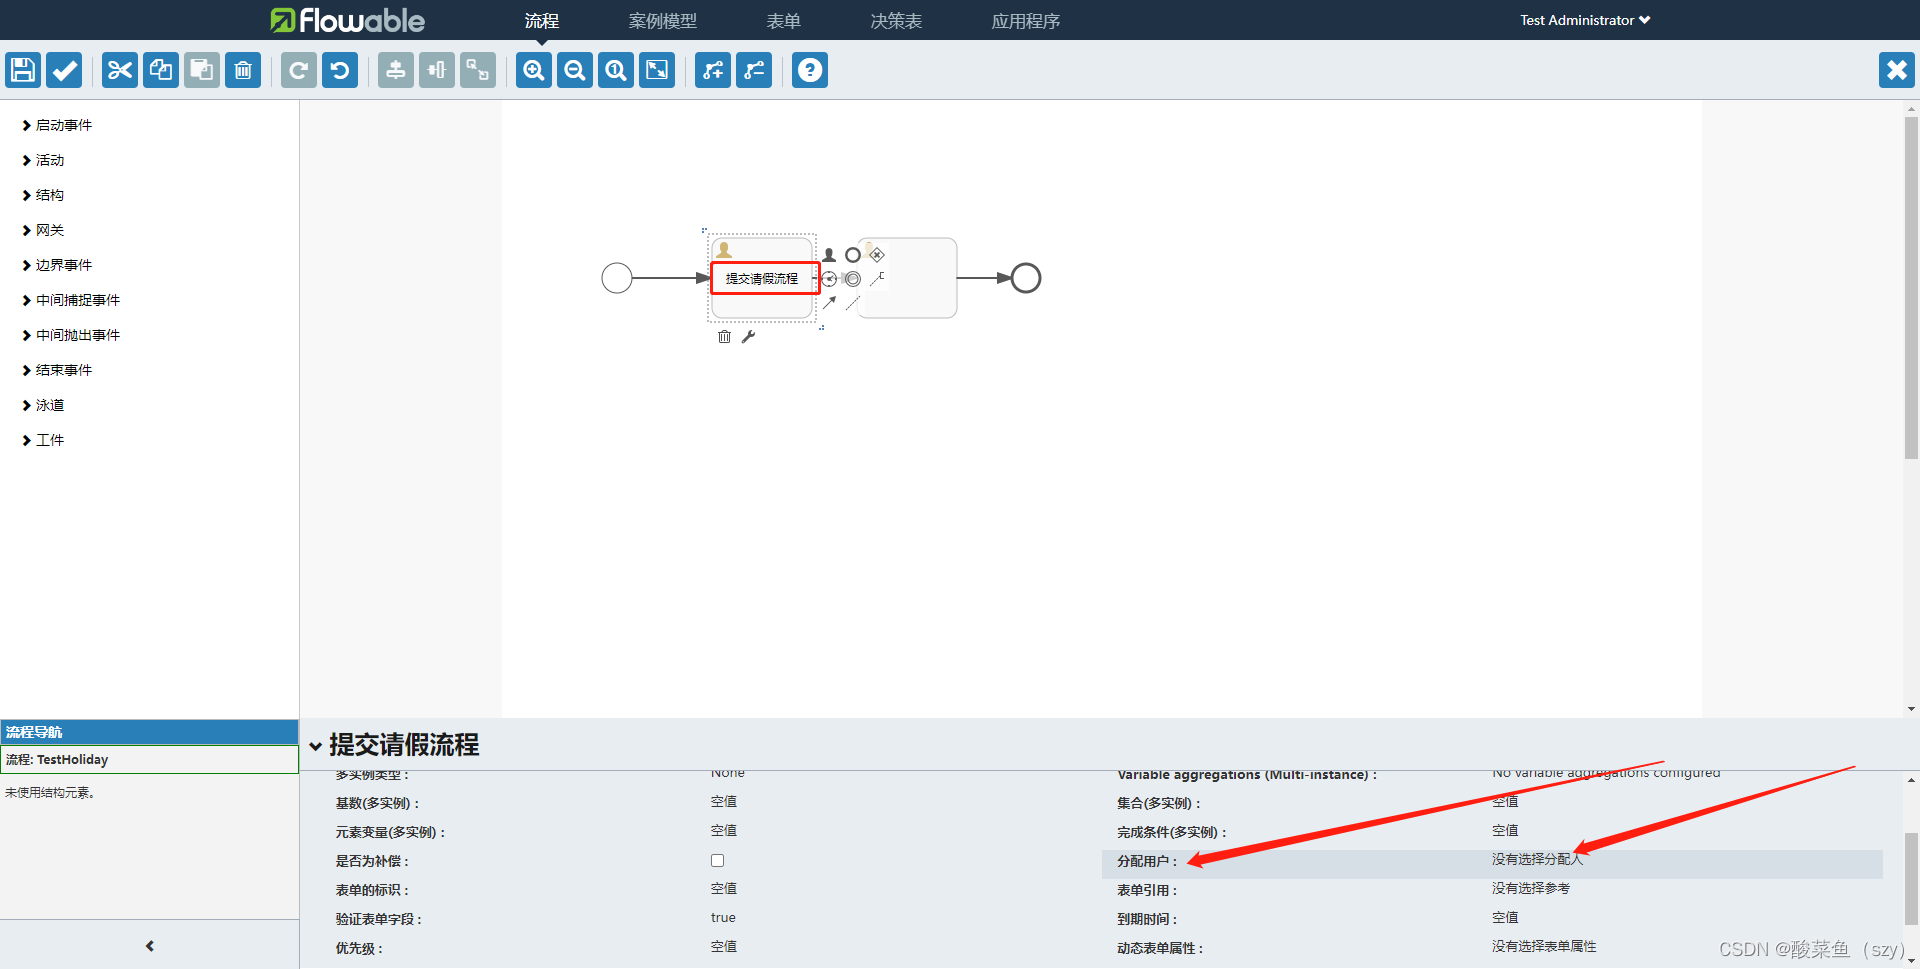Cut selection with the scissors icon
This screenshot has height=969, width=1920.
coord(120,70)
